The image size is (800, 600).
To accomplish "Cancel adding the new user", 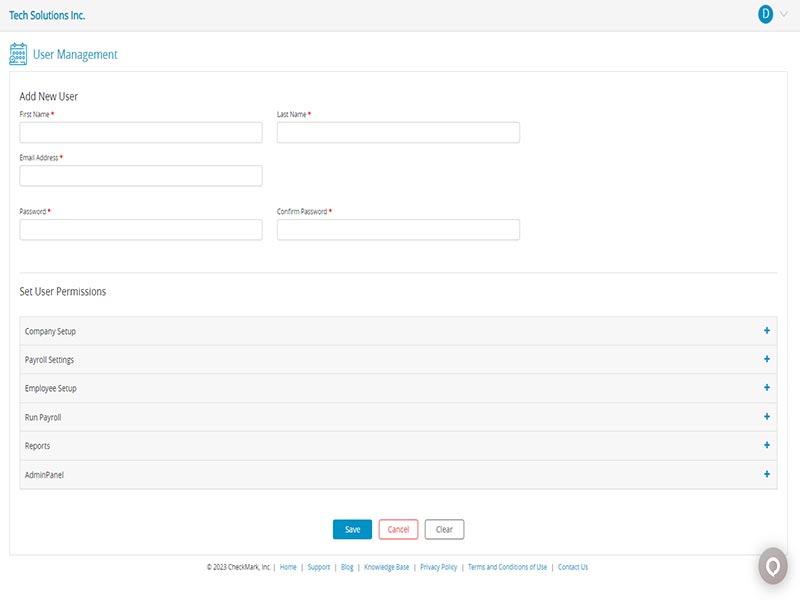I will pos(399,529).
